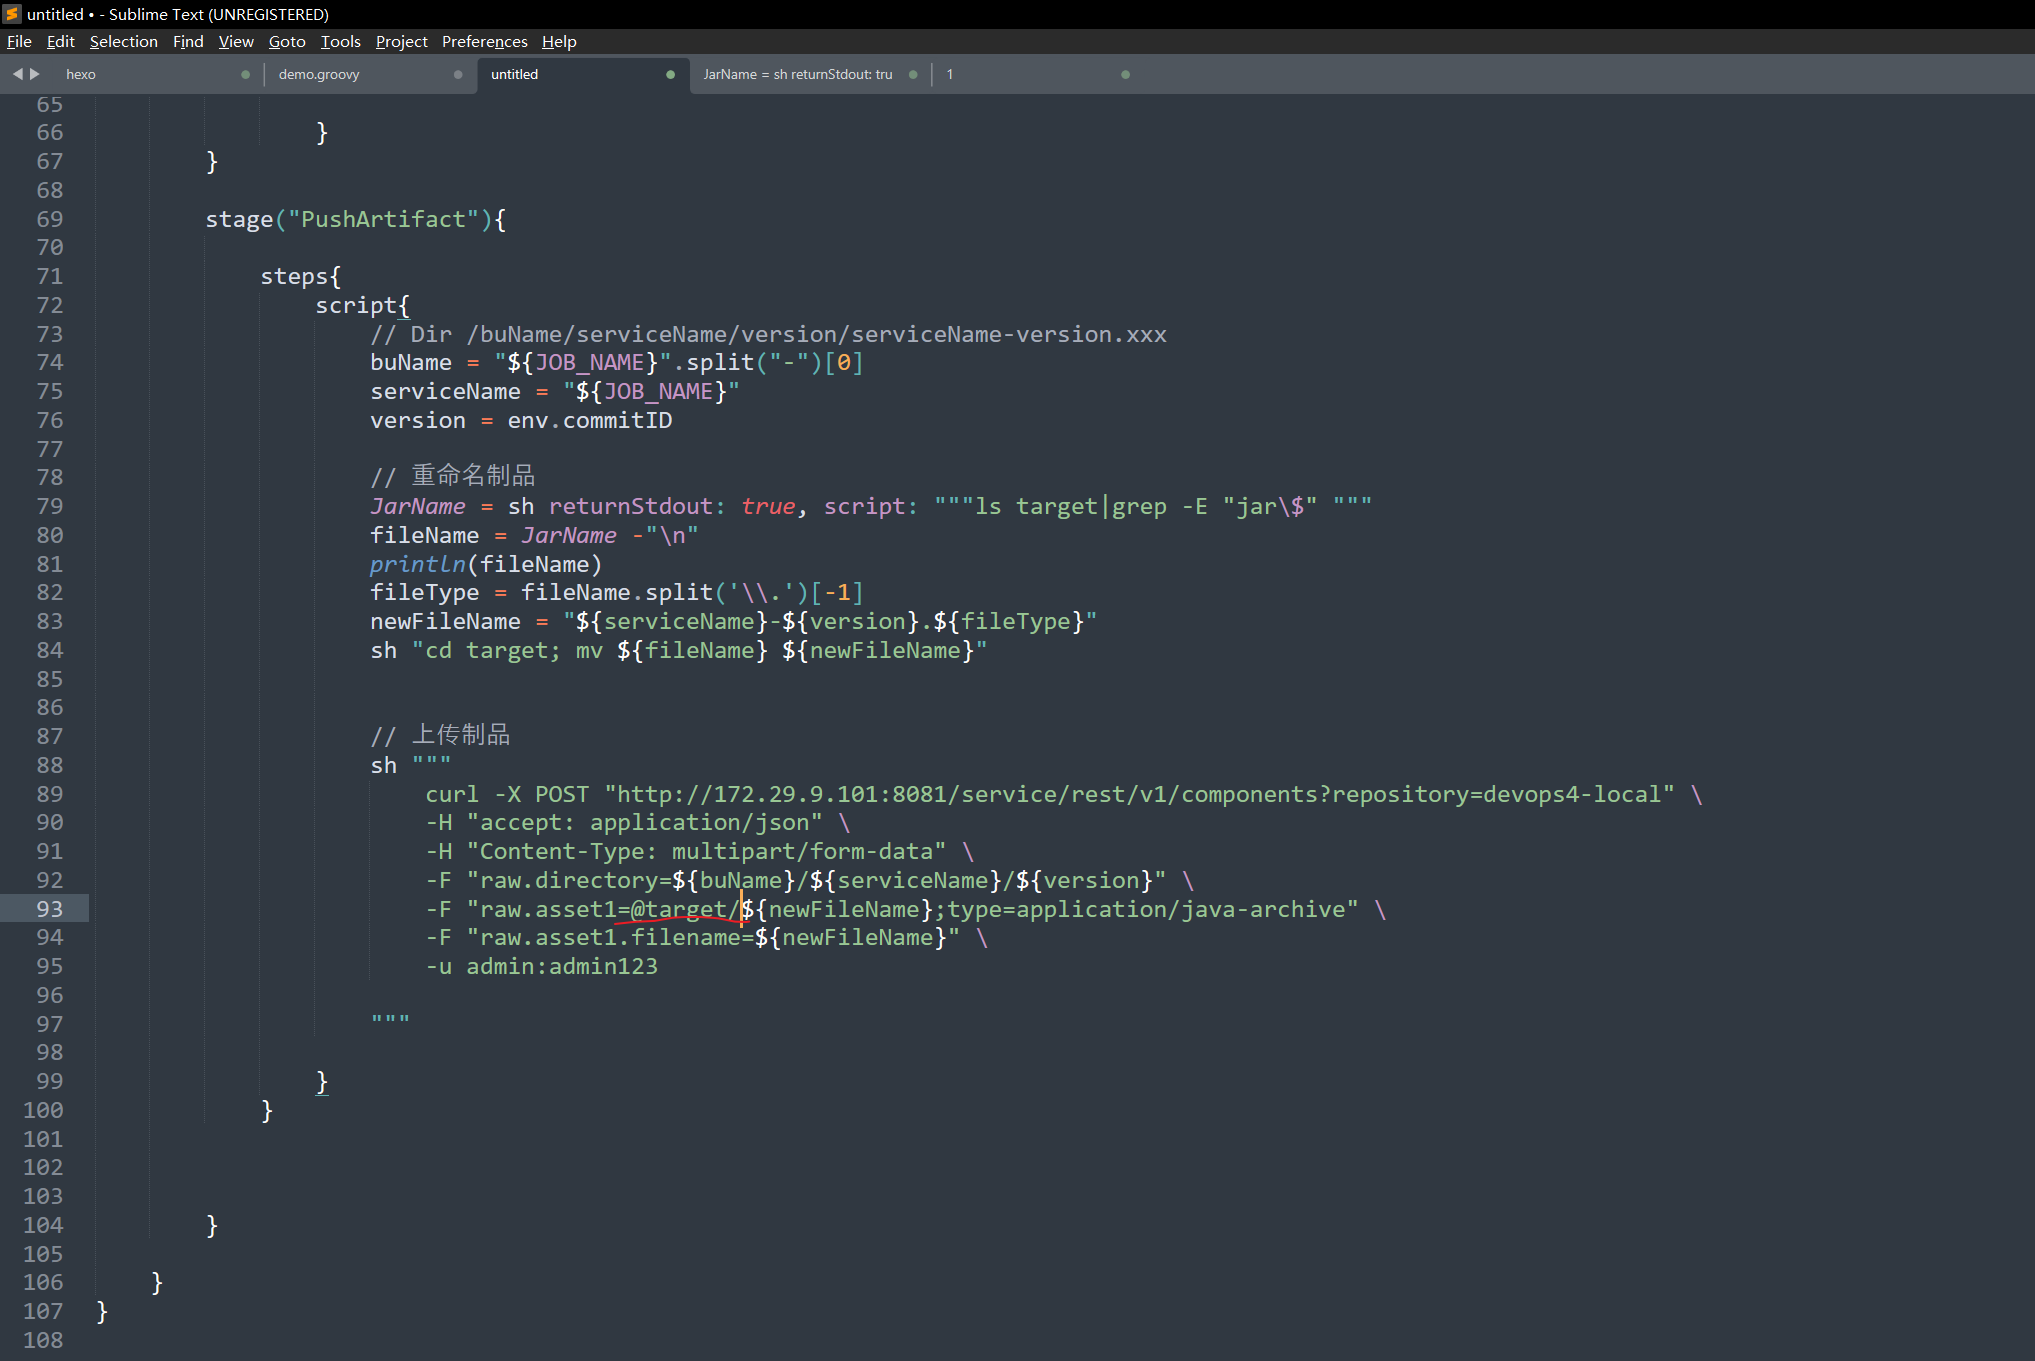Click line number 93 in gutter
The width and height of the screenshot is (2035, 1361).
49,909
